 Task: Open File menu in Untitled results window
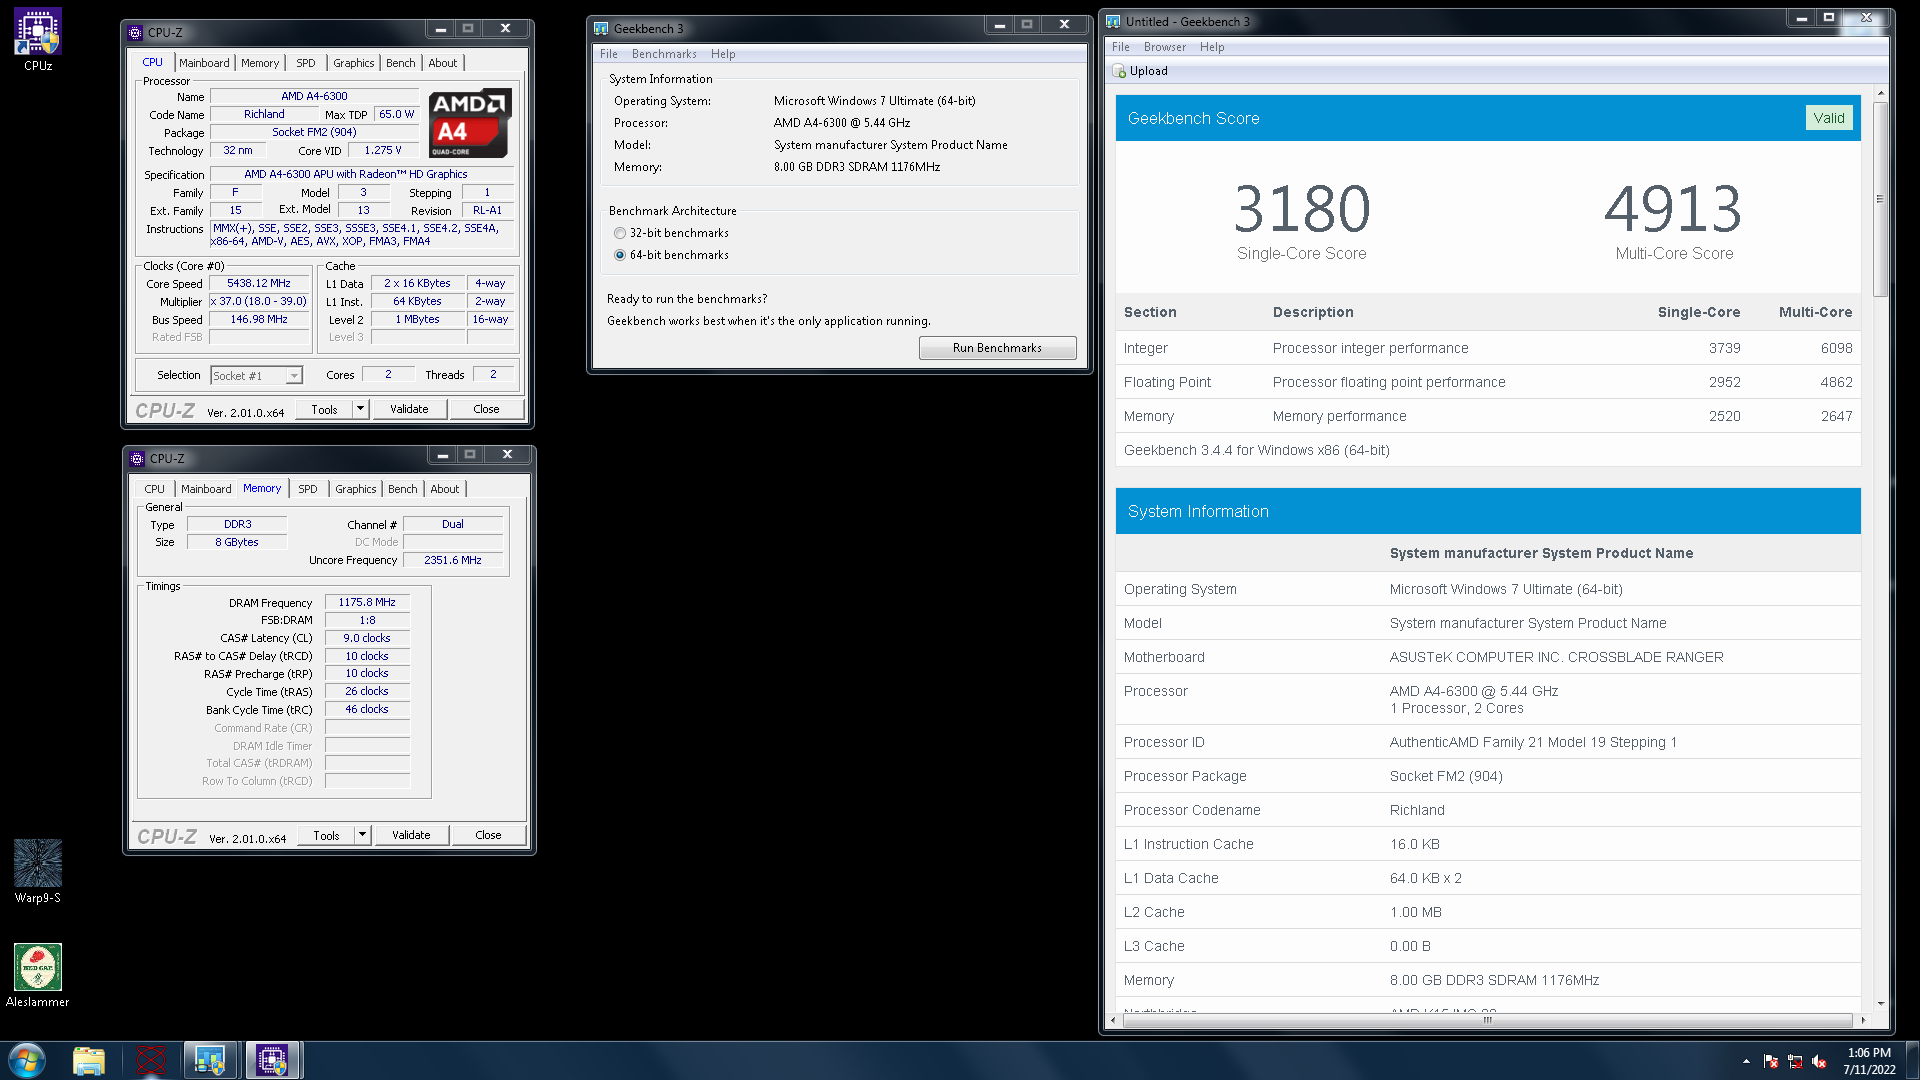click(1121, 47)
